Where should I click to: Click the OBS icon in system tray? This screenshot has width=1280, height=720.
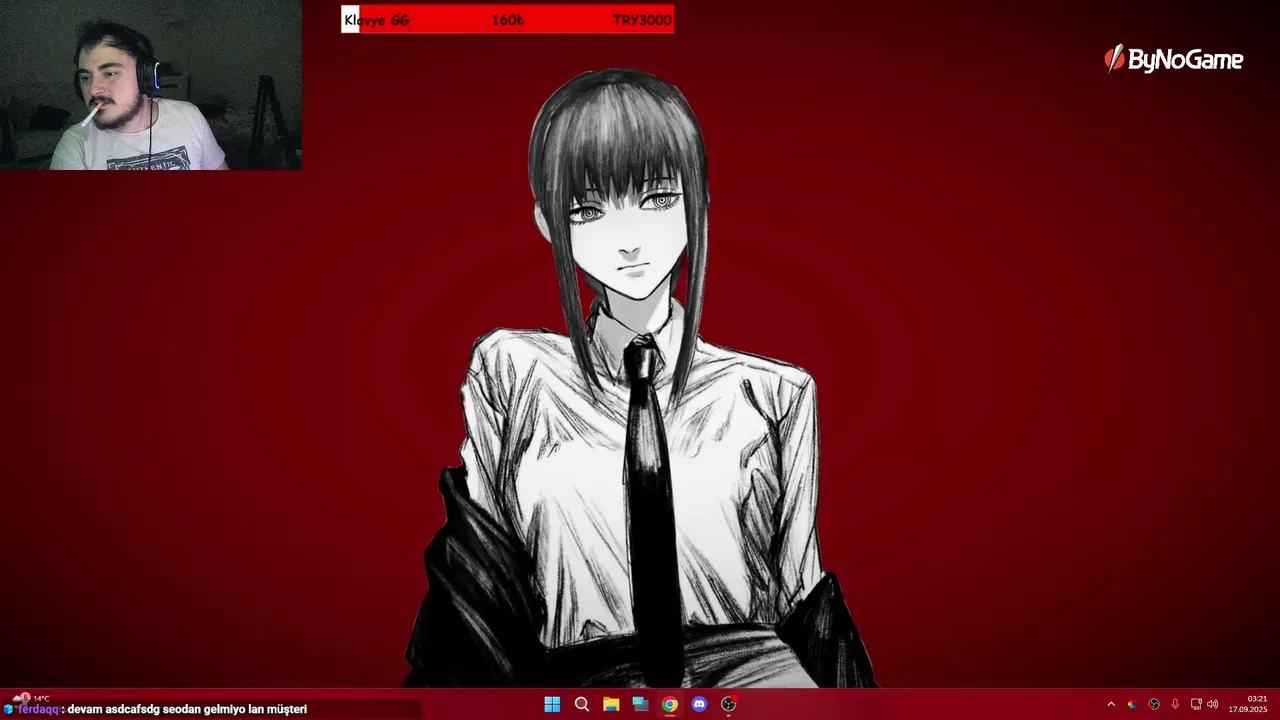1154,704
